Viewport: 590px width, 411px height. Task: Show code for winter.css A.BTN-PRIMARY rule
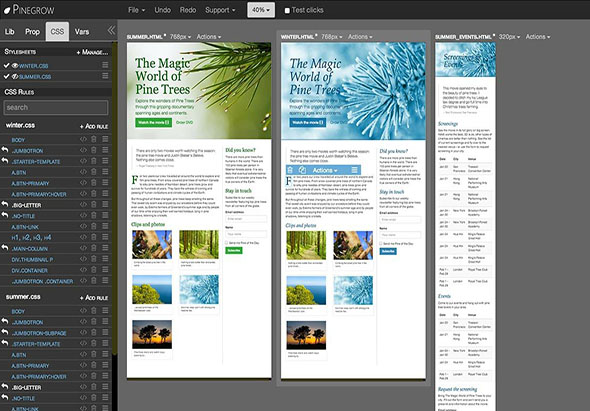83,183
